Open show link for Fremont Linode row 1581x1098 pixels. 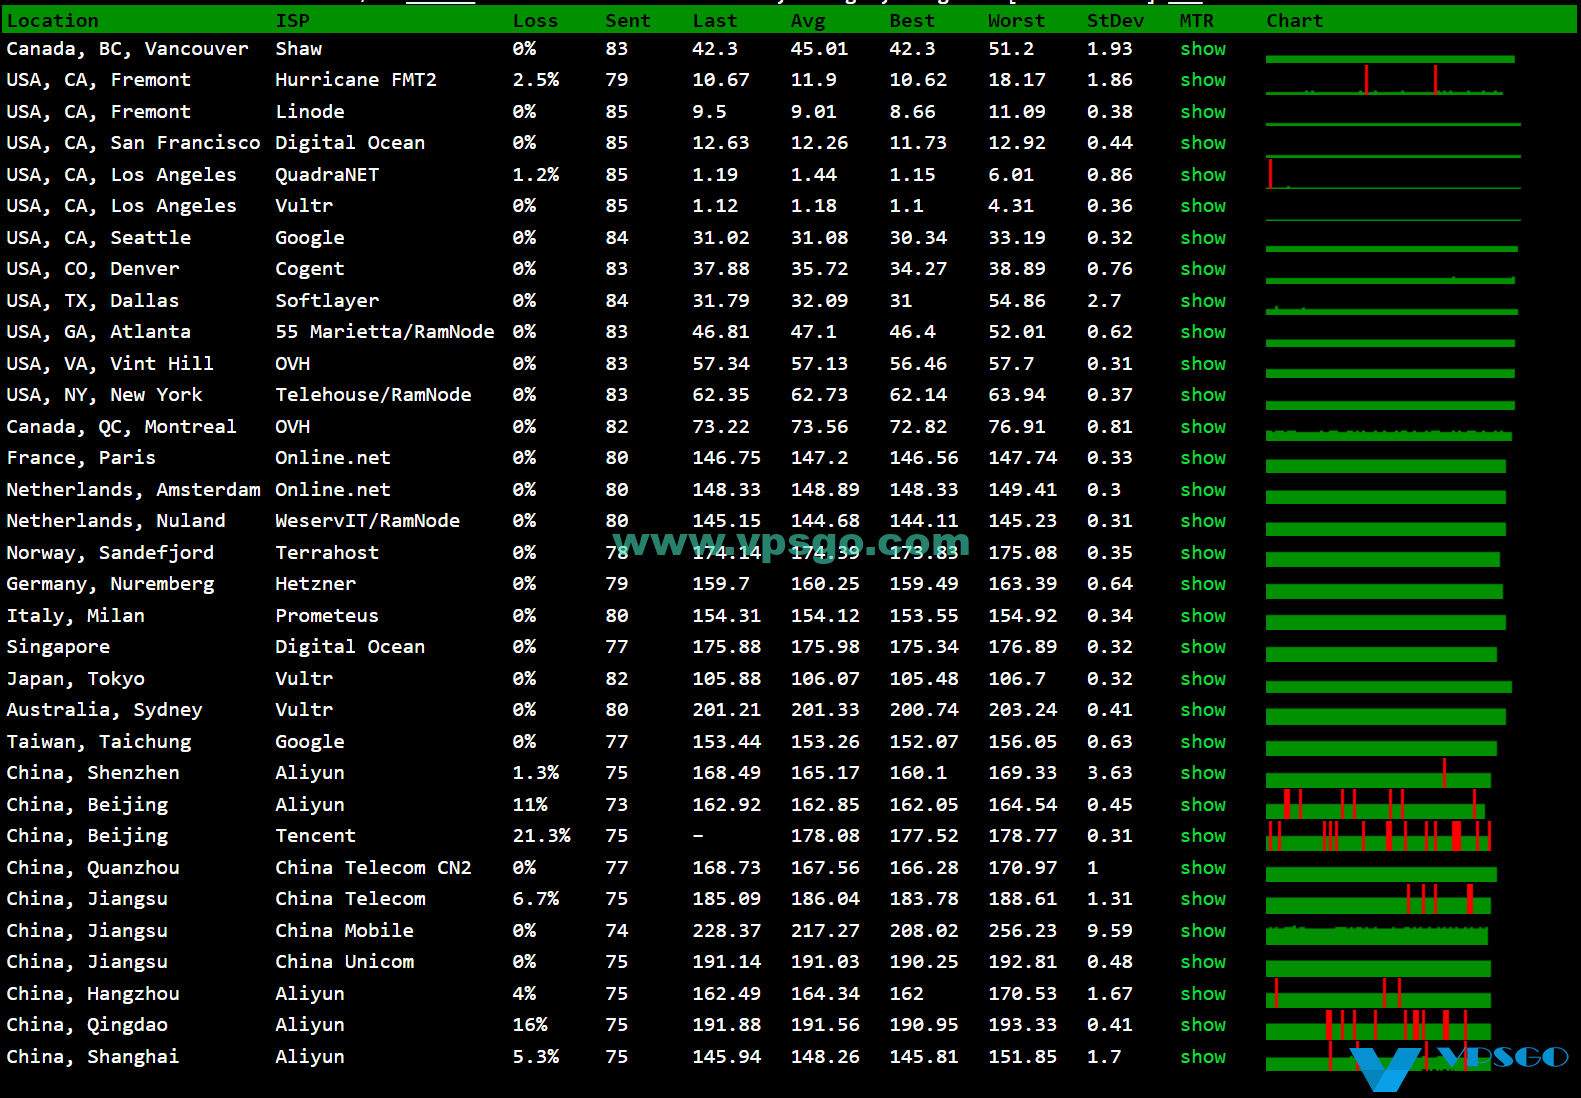point(1202,112)
